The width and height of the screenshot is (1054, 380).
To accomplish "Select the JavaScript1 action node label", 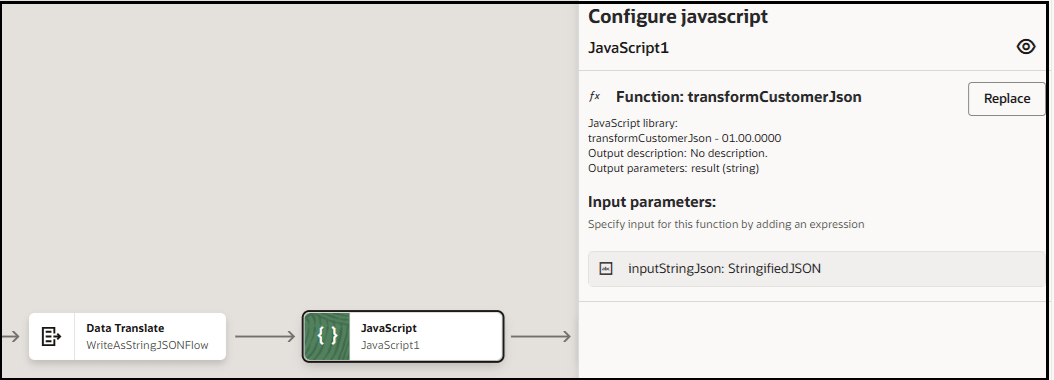I will [390, 345].
